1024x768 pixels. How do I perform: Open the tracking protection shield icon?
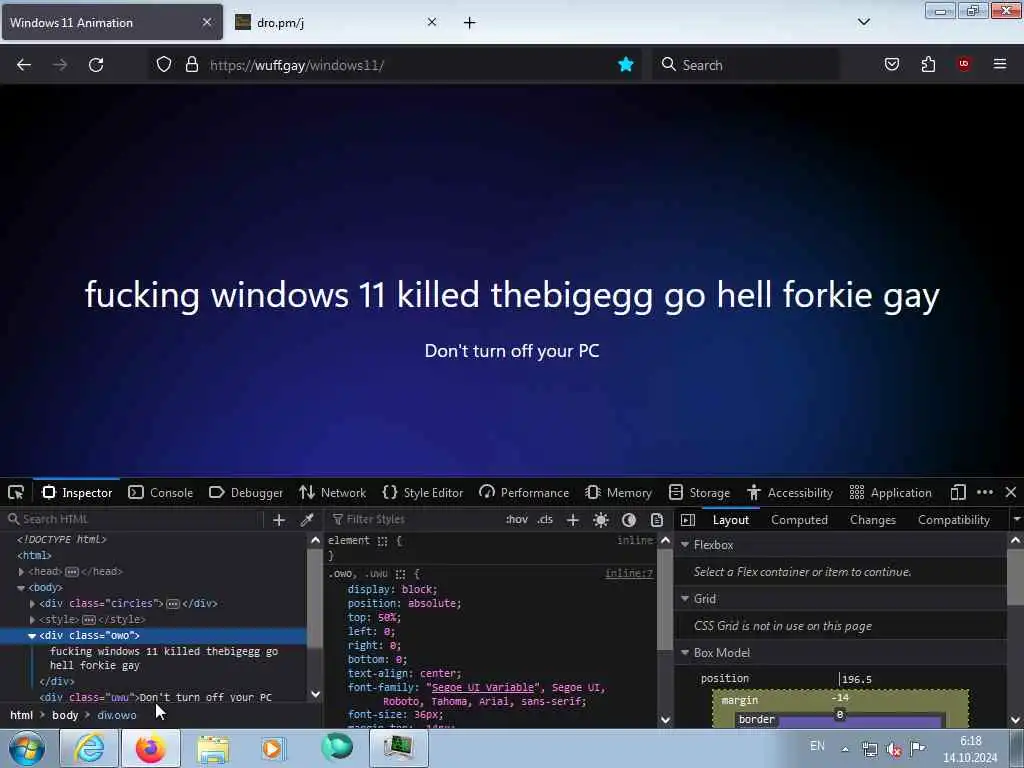point(164,64)
